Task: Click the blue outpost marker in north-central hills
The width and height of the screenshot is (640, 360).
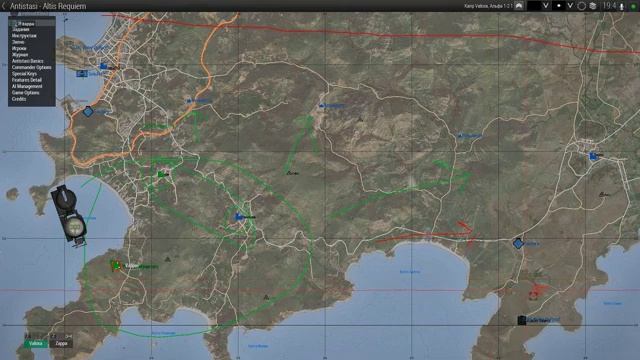Action: click(322, 106)
